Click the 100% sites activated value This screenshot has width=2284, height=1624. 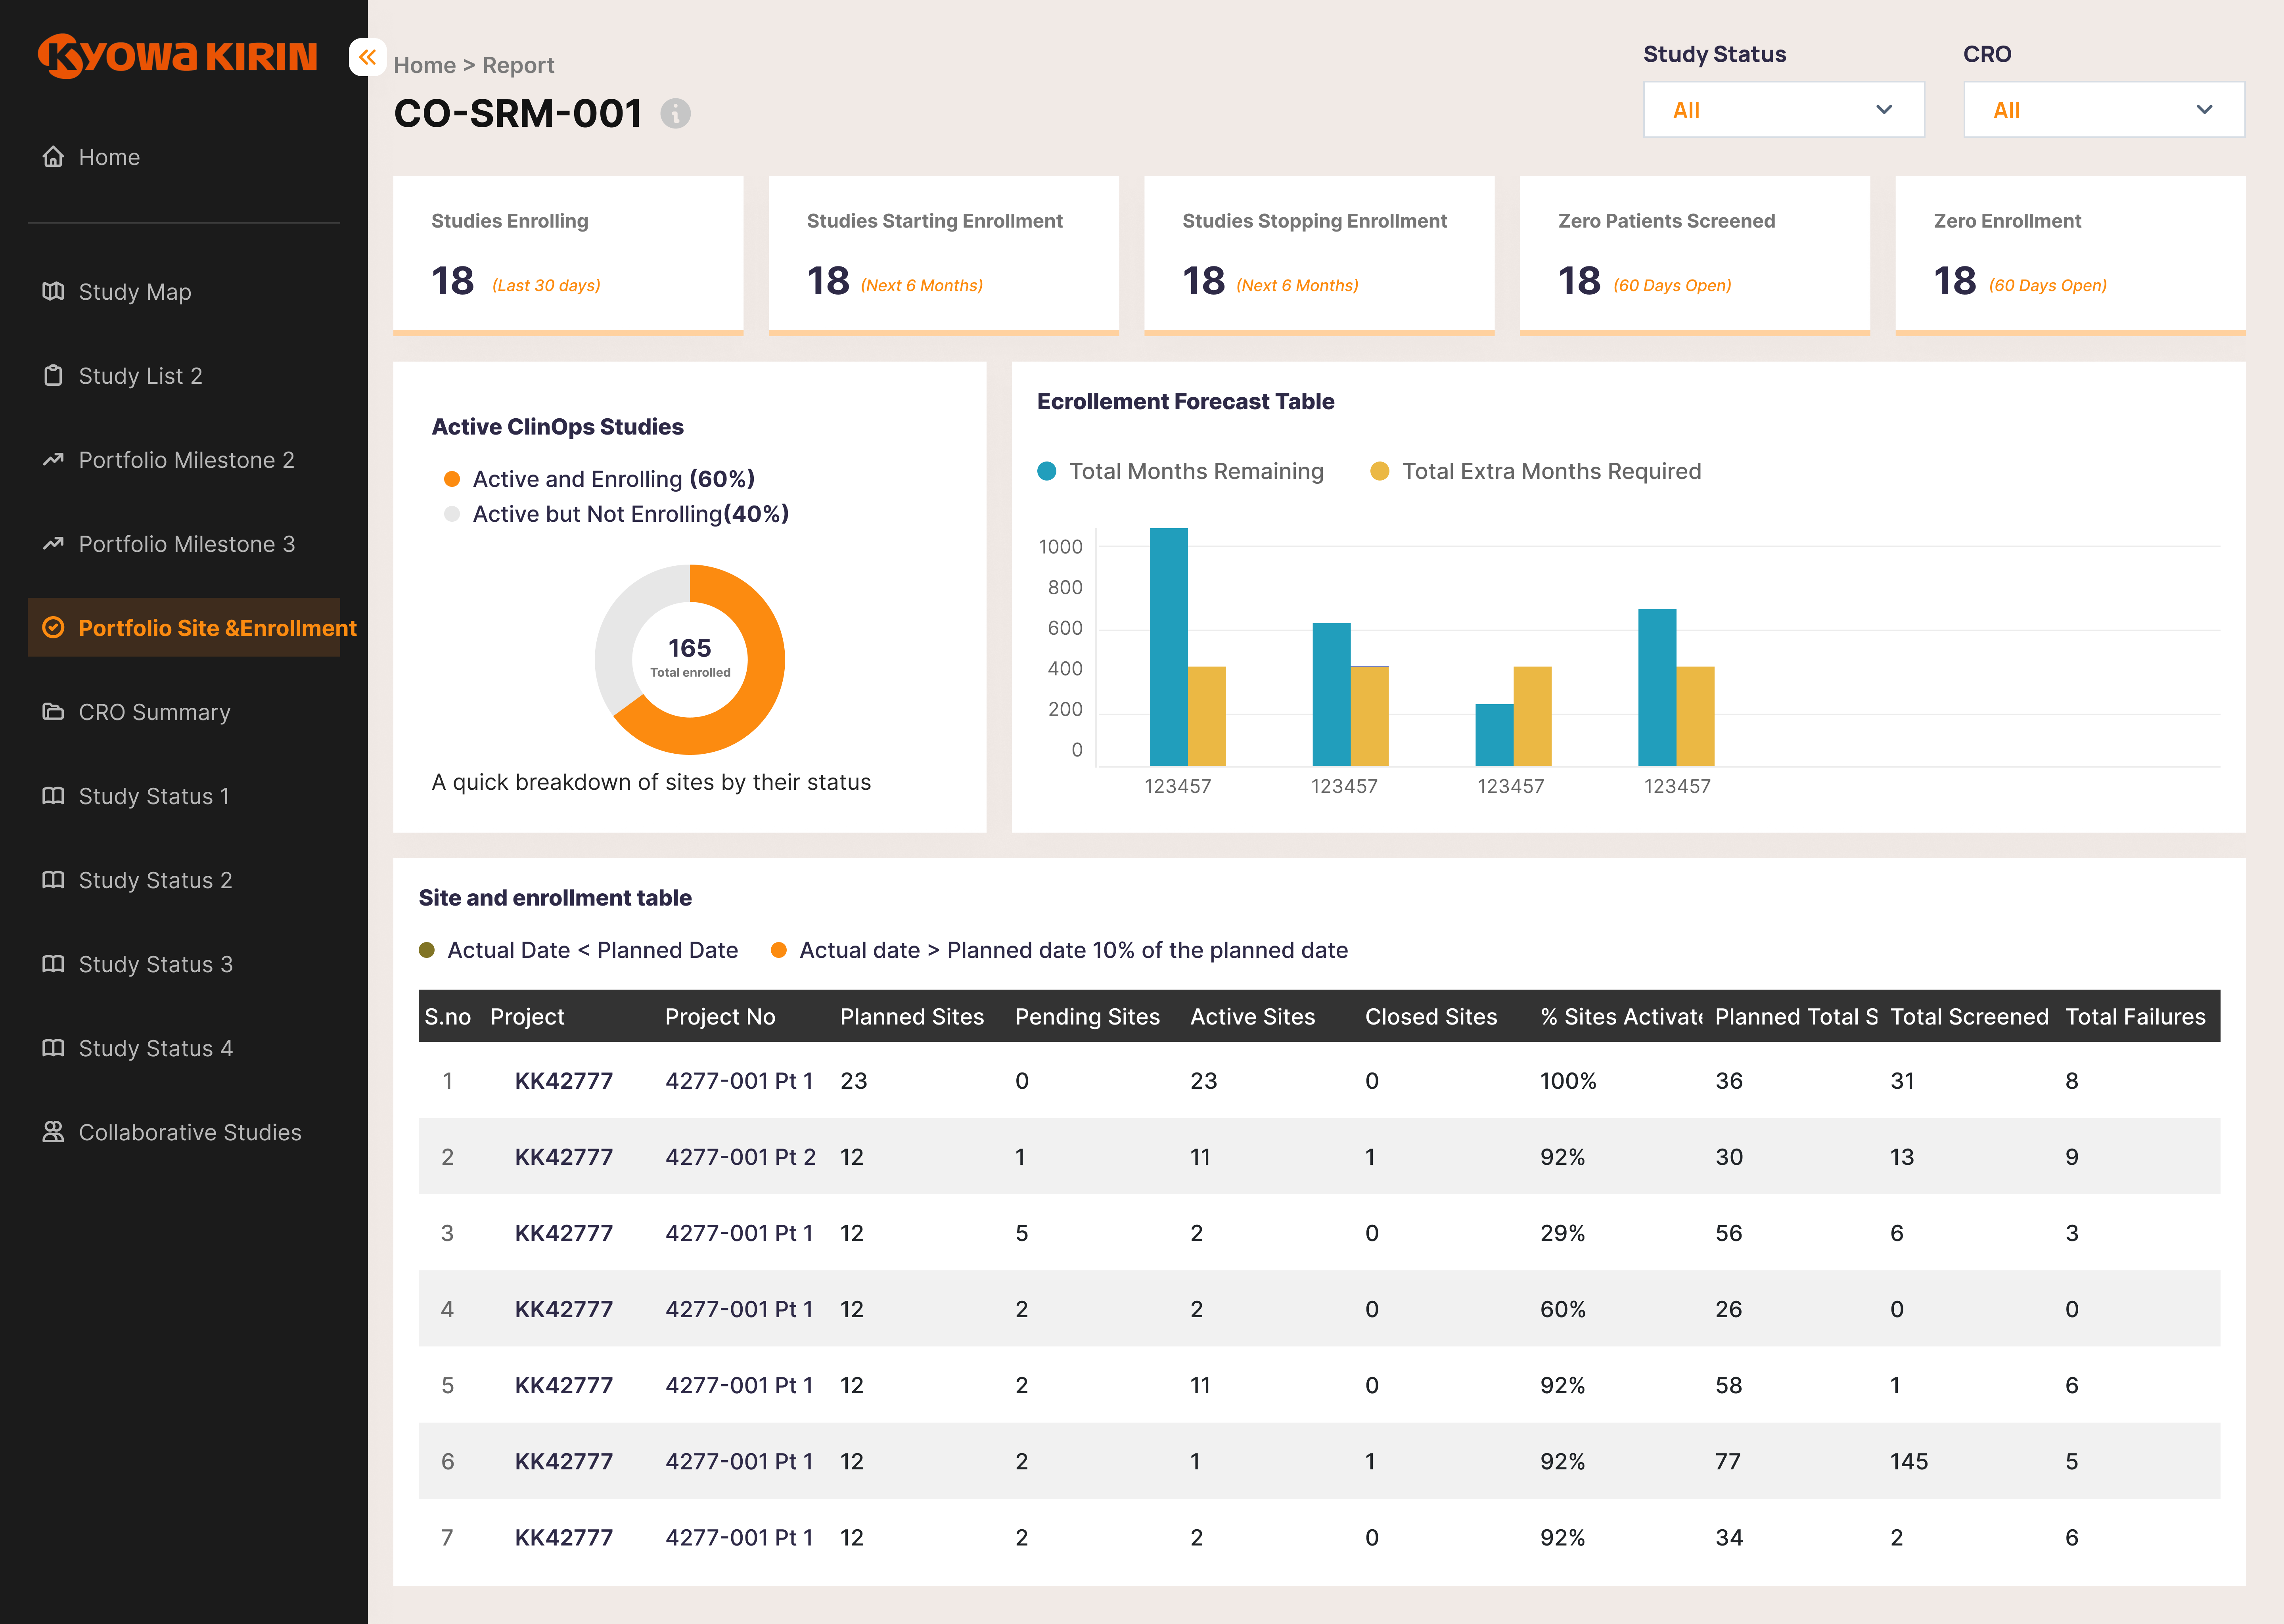pos(1568,1081)
